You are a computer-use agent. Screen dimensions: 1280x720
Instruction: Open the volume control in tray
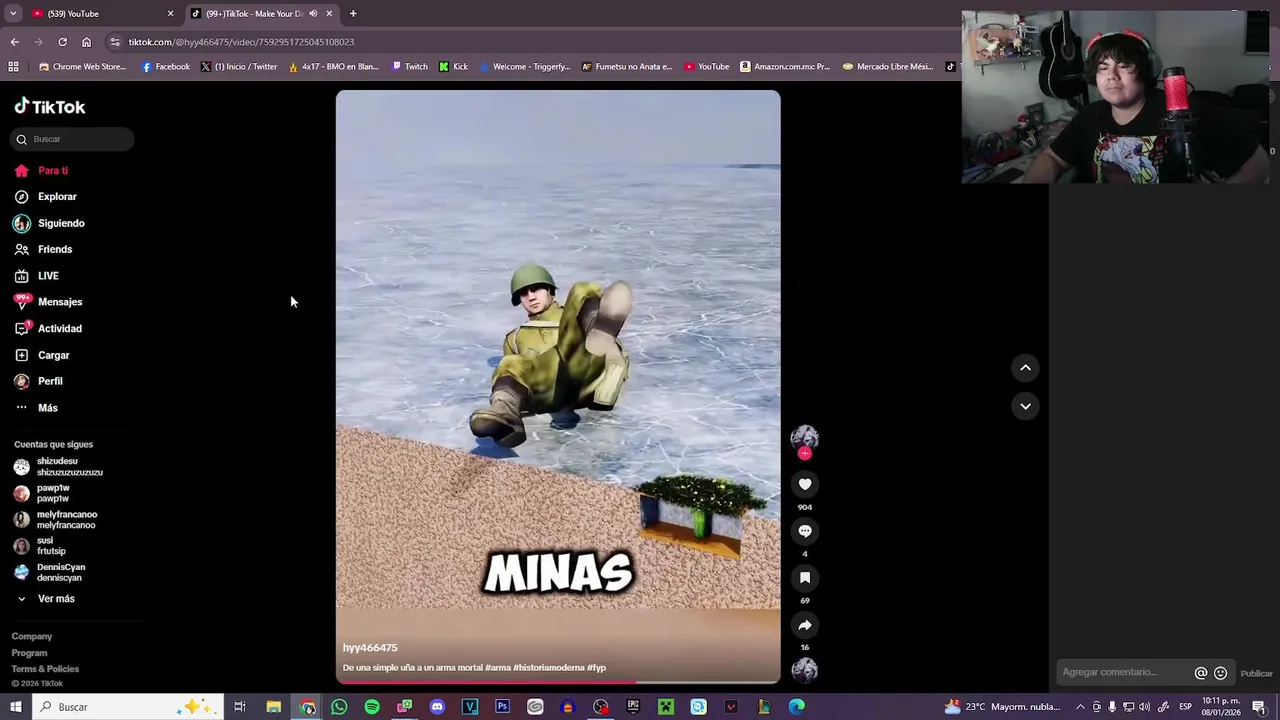(x=1144, y=707)
